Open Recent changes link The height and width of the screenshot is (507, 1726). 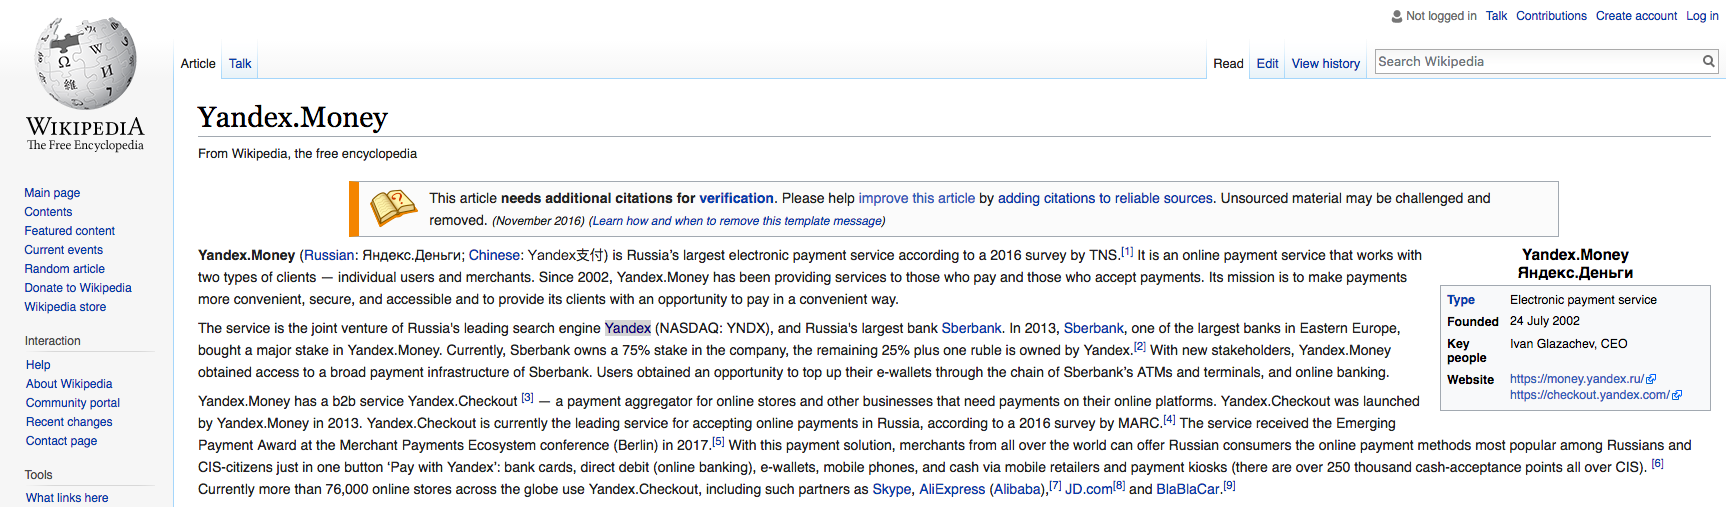coord(69,422)
